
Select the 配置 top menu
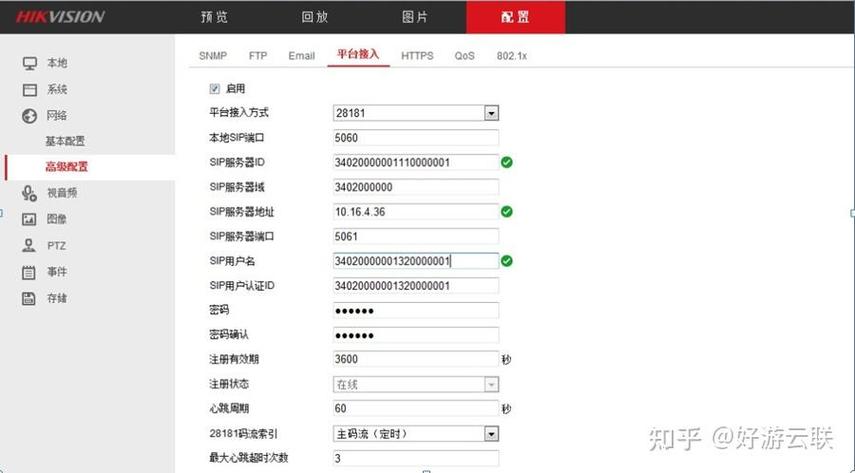coord(515,17)
